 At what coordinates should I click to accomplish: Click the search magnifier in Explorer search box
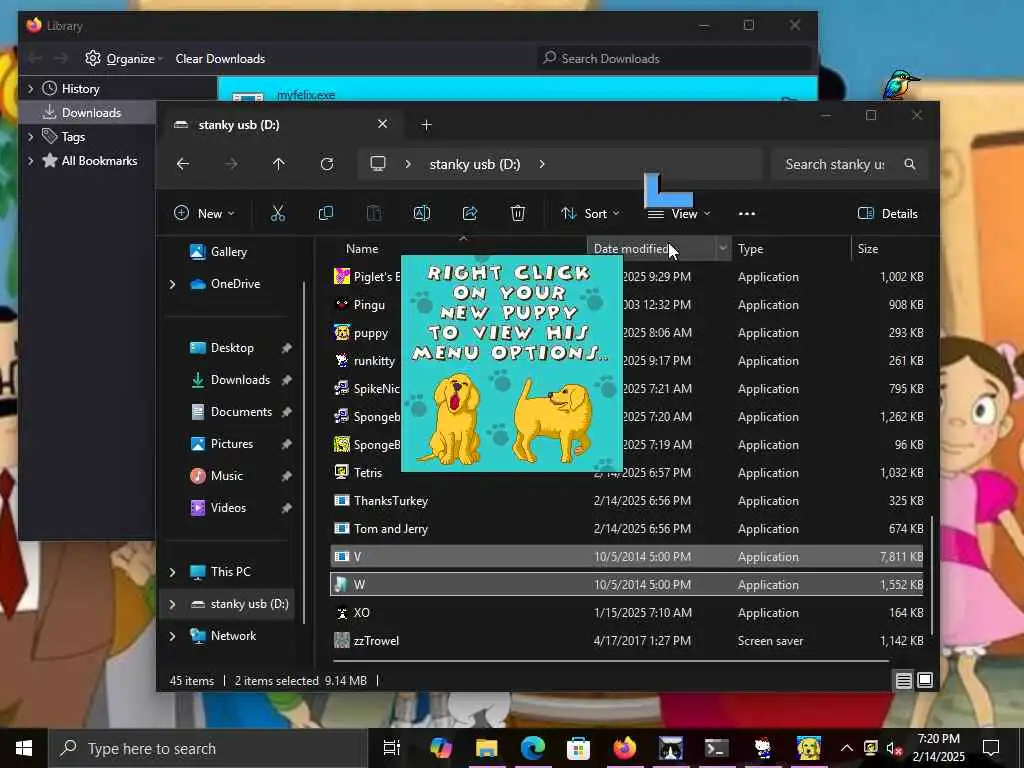point(910,164)
